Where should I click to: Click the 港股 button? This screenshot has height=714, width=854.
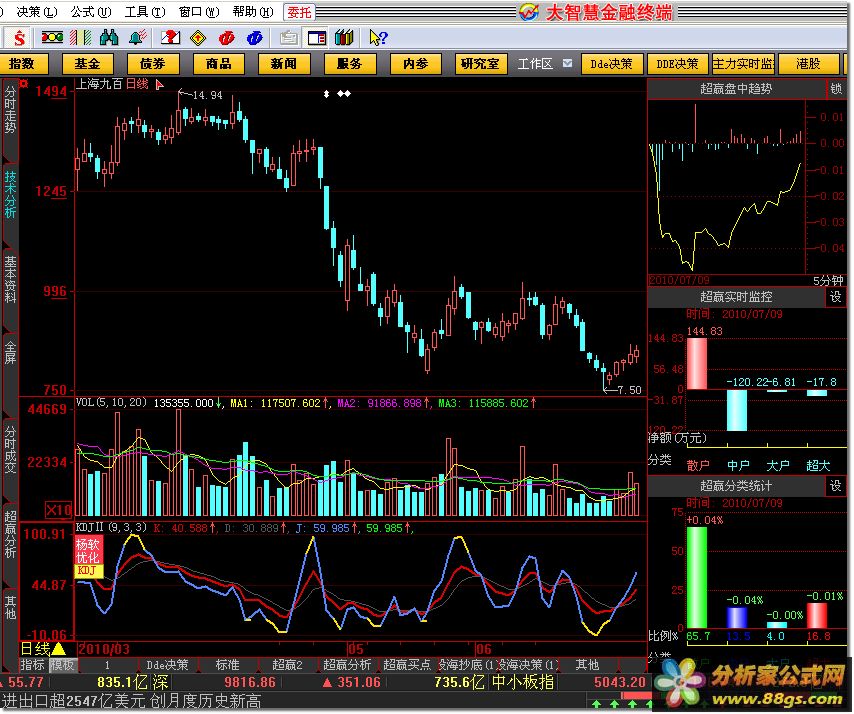tap(808, 64)
